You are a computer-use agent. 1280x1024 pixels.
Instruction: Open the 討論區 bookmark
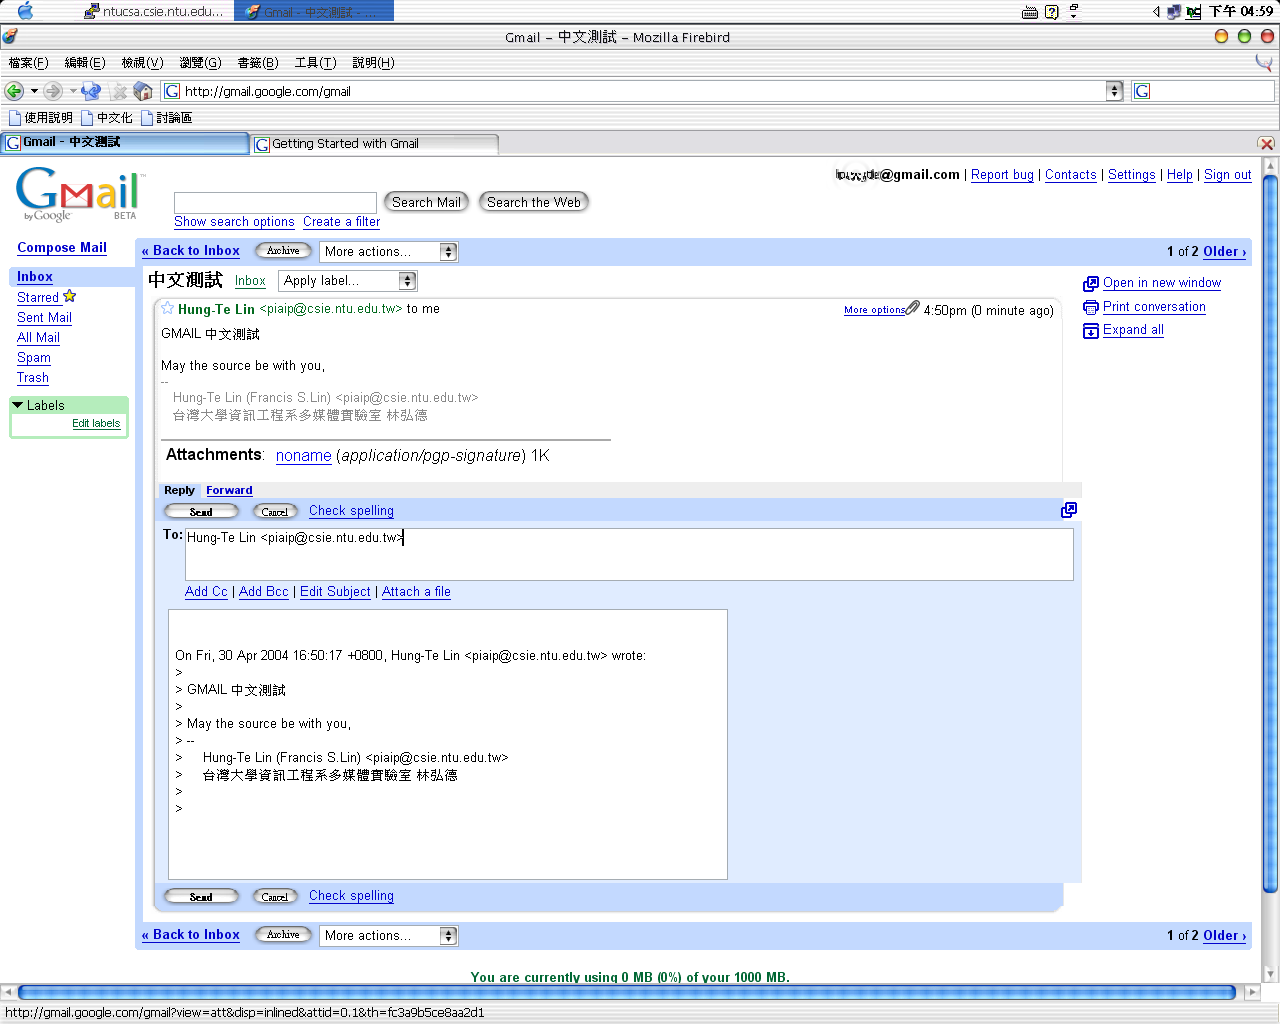(166, 118)
